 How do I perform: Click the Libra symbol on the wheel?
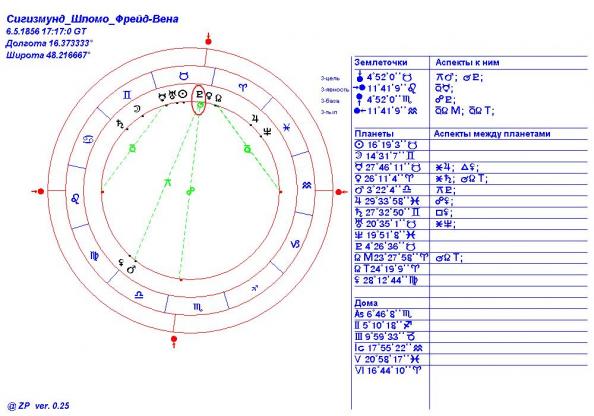click(x=139, y=294)
